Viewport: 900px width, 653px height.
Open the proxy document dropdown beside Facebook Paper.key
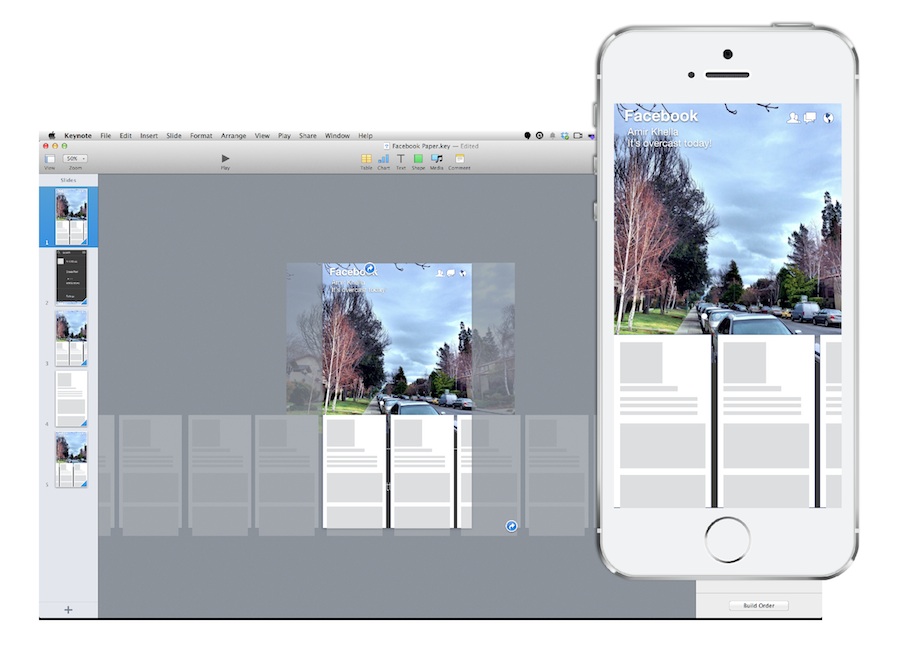coord(386,145)
